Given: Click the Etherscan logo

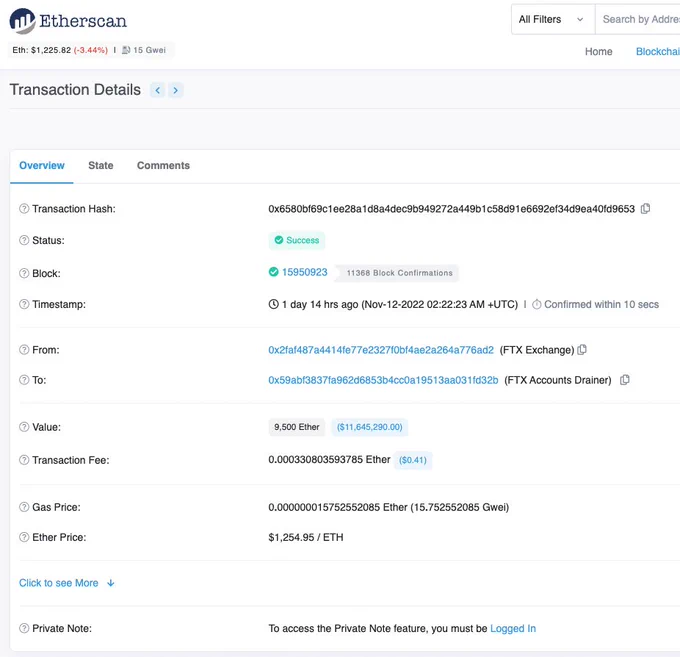Looking at the screenshot, I should point(68,21).
